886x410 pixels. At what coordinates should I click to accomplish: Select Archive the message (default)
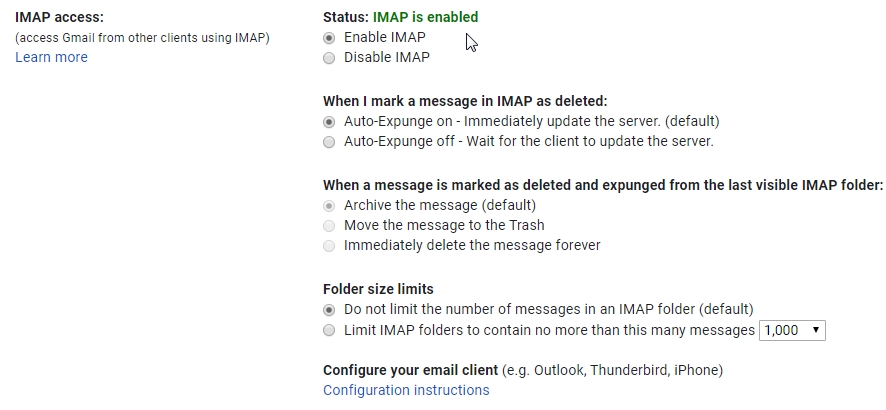click(x=329, y=206)
